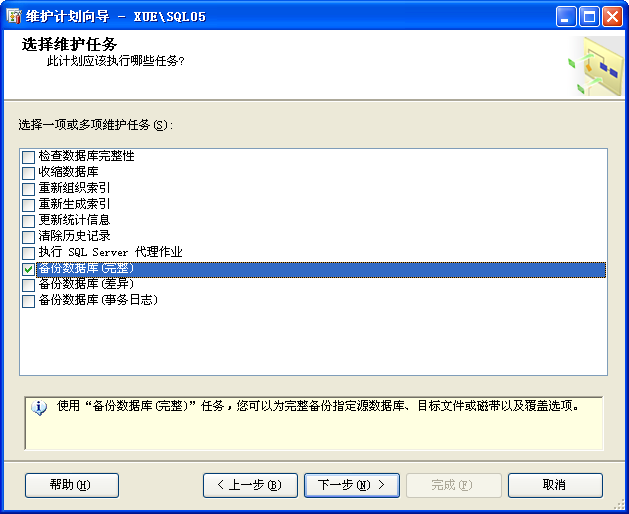Enable the 清除历史记录 checkbox
The height and width of the screenshot is (514, 629).
pos(28,237)
